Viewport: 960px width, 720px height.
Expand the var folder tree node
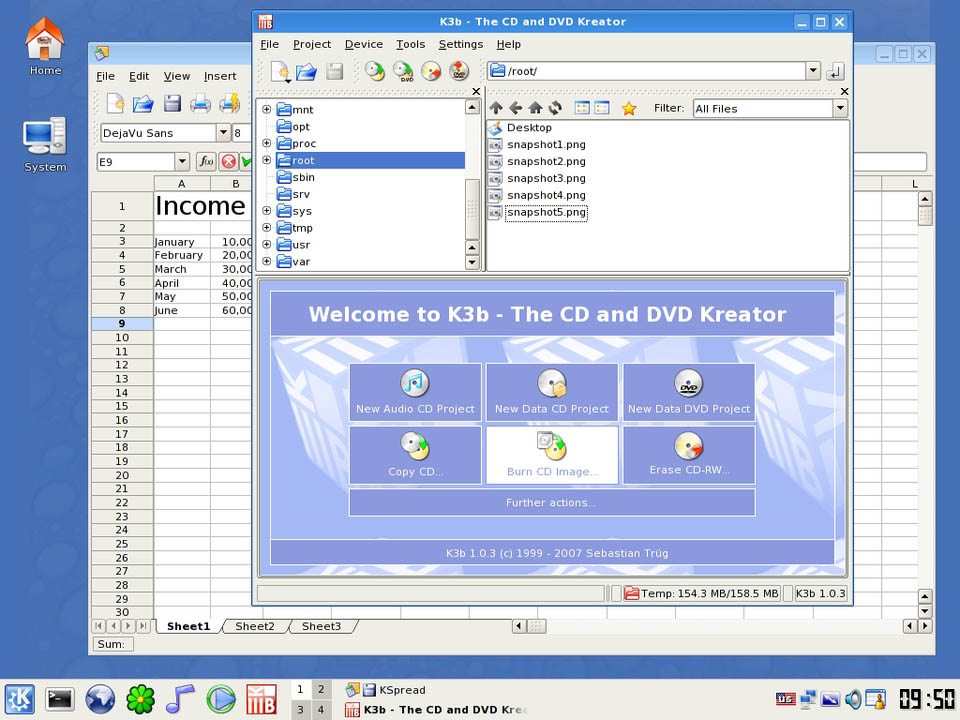[266, 261]
